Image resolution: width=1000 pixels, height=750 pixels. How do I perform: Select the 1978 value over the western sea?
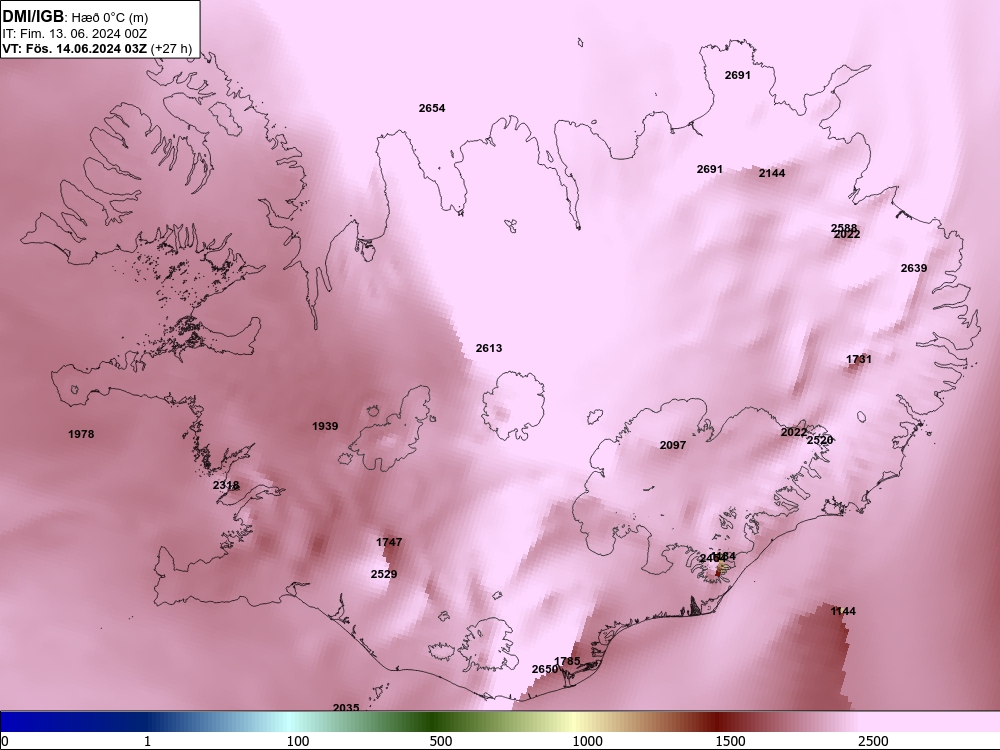tap(81, 434)
